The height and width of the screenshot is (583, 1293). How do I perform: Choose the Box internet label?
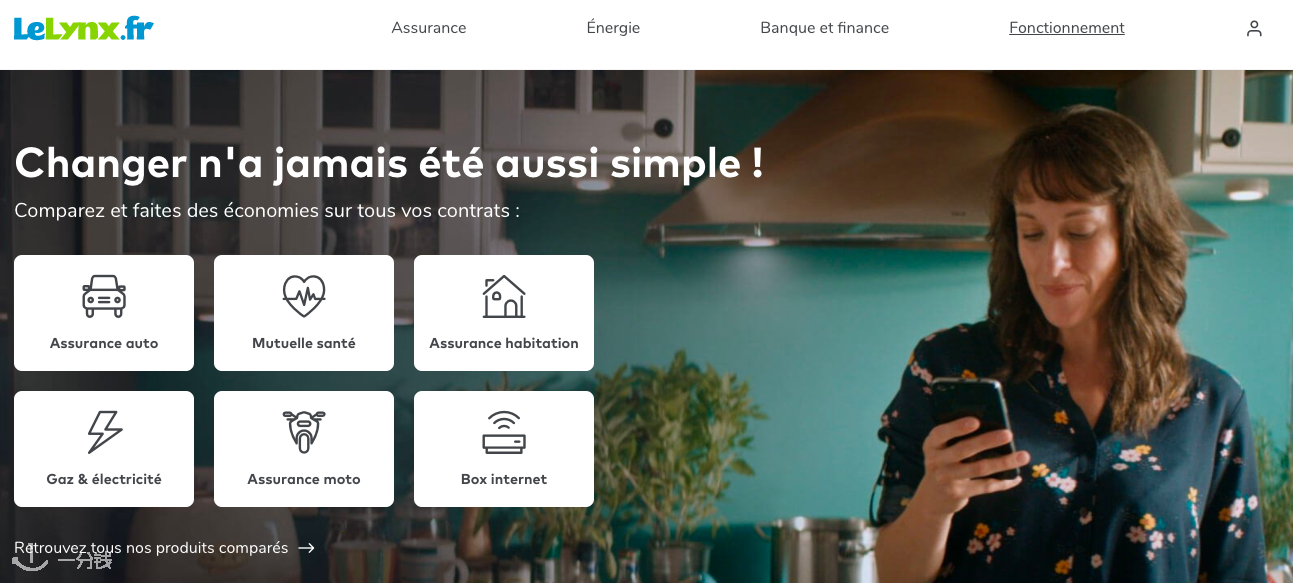[504, 479]
